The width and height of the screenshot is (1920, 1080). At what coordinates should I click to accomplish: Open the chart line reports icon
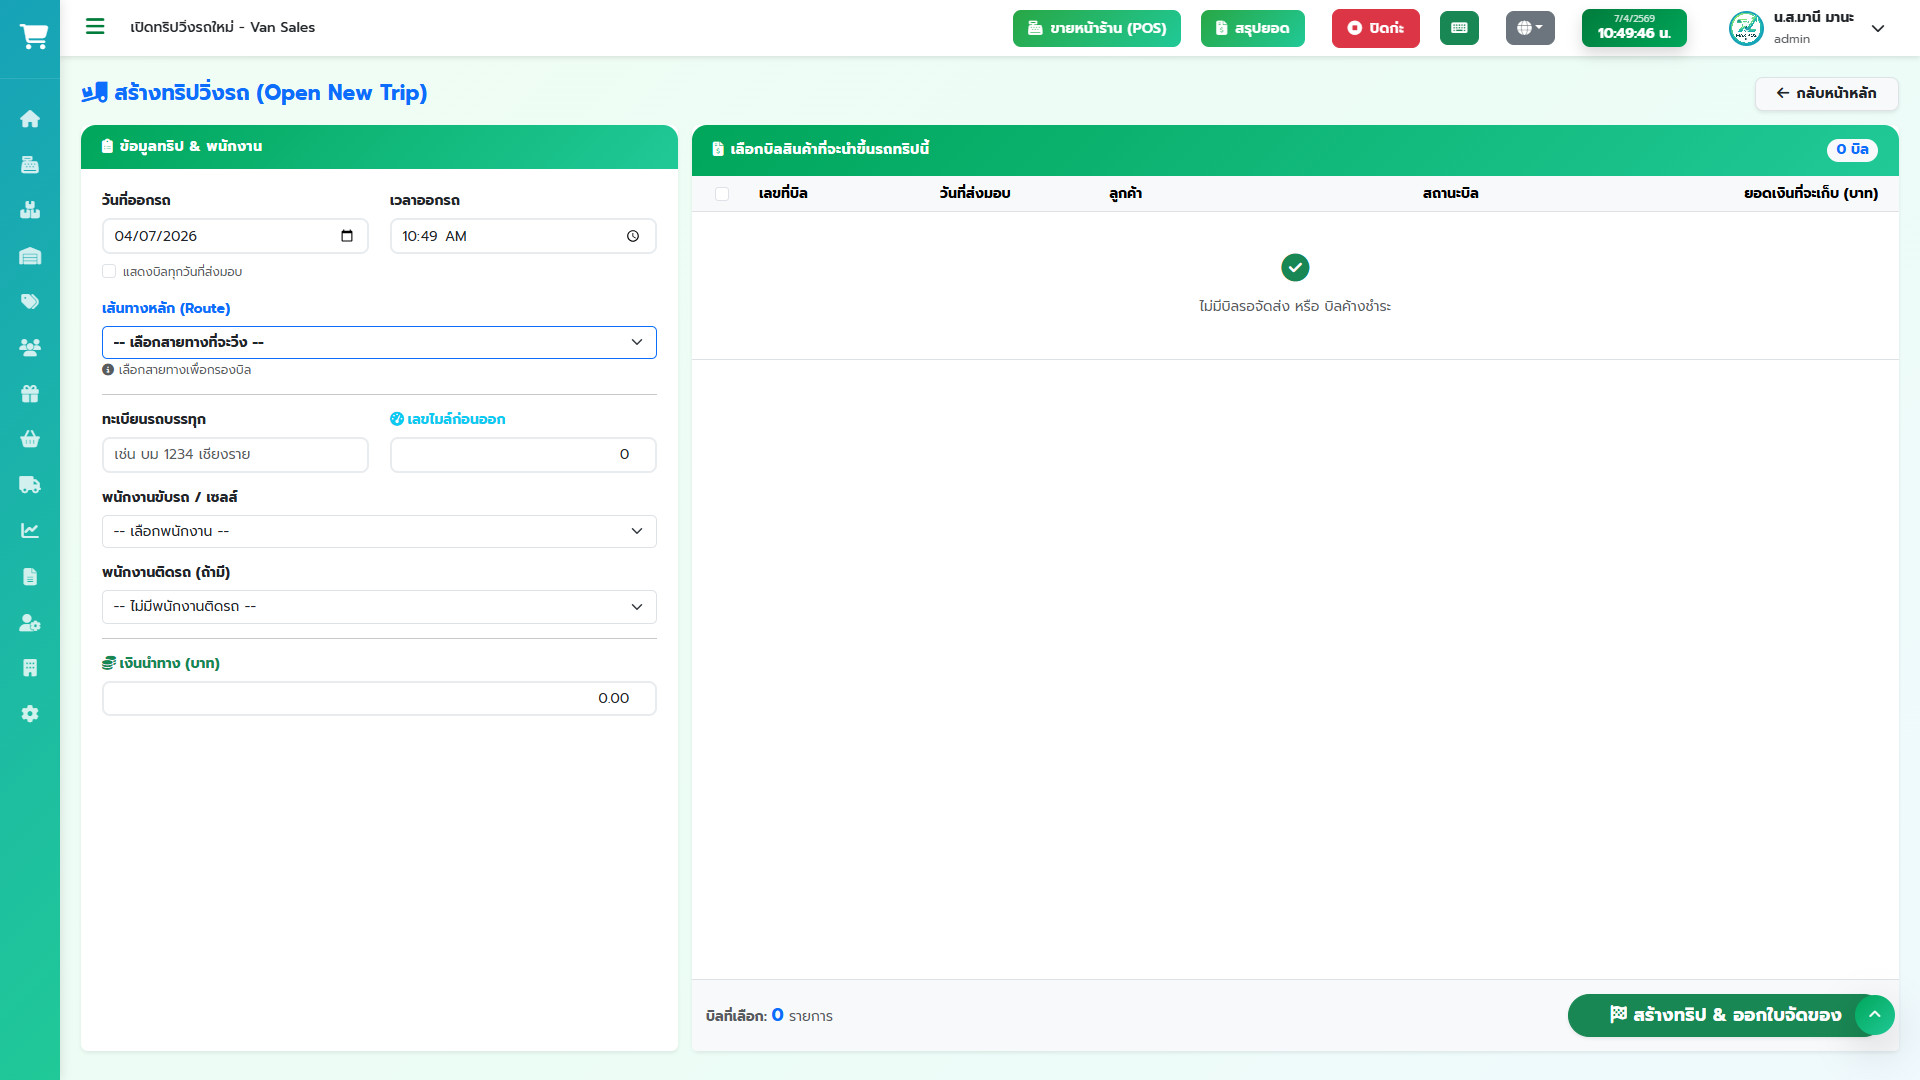[x=30, y=531]
